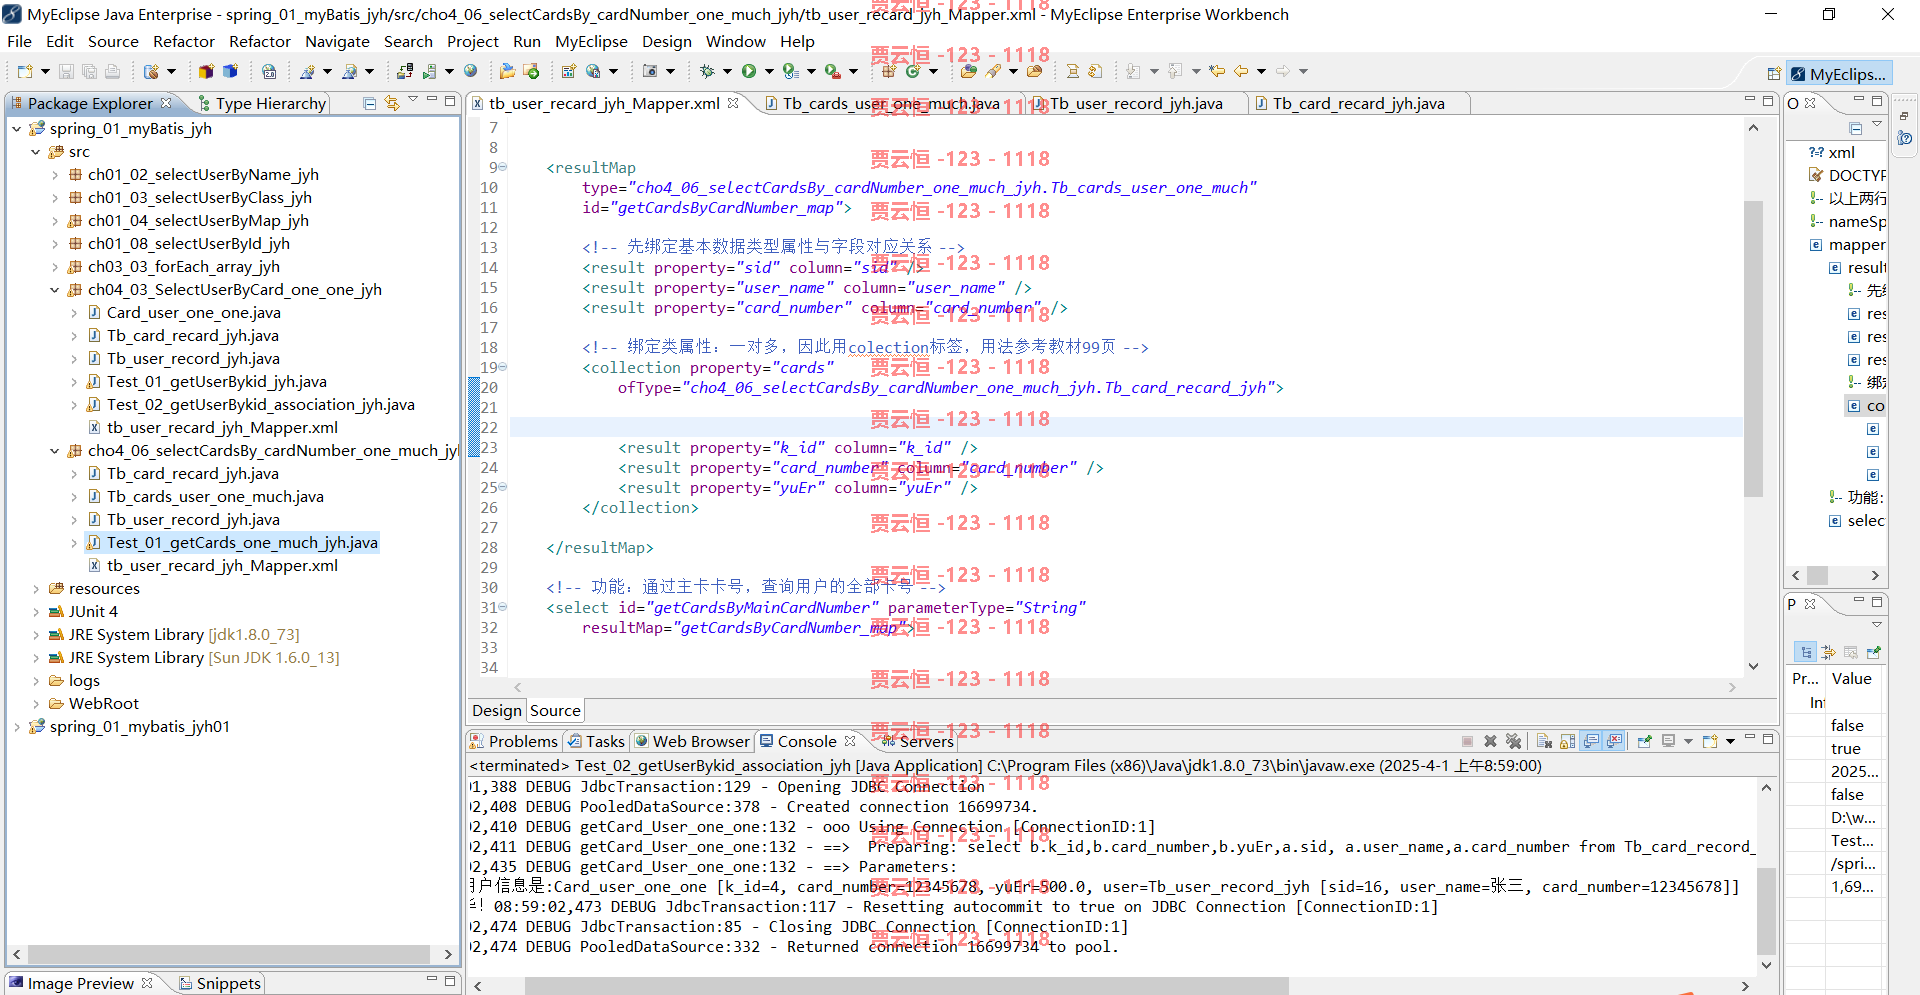Viewport: 1920px width, 995px height.
Task: Click the Open Perspective icon
Action: (1773, 74)
